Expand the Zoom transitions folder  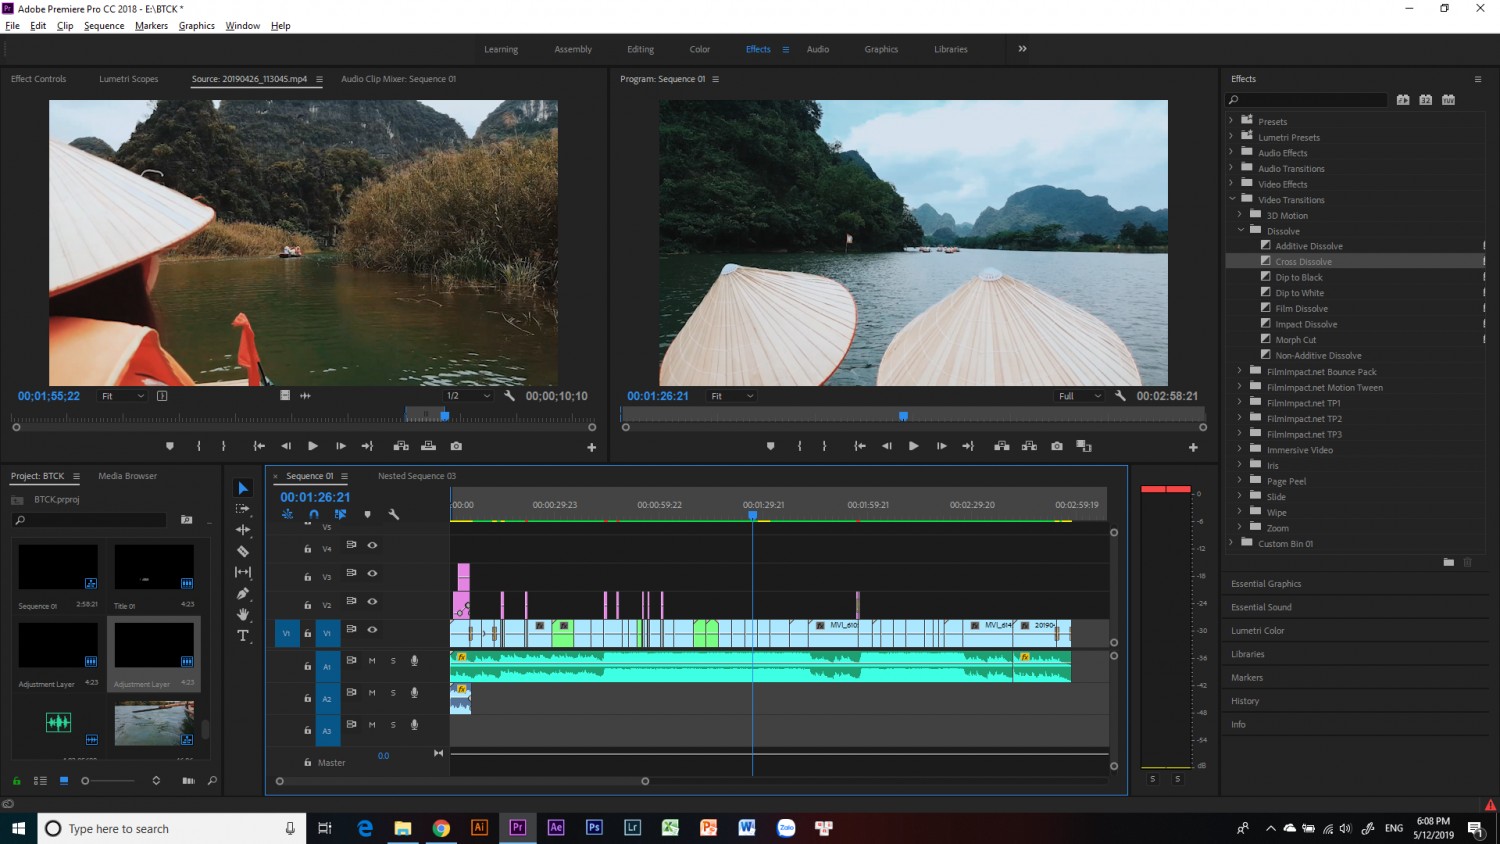[x=1240, y=528]
